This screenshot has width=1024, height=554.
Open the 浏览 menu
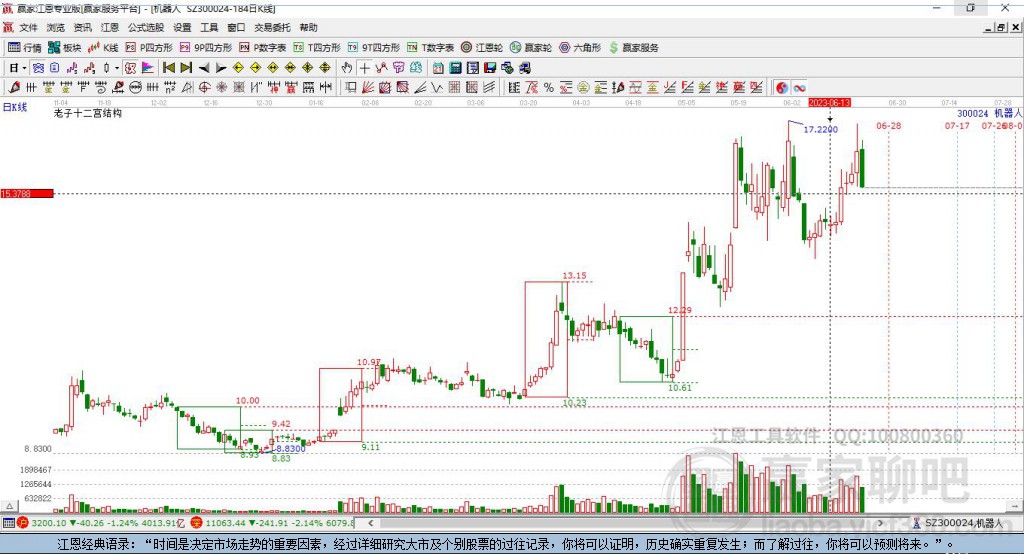click(56, 27)
